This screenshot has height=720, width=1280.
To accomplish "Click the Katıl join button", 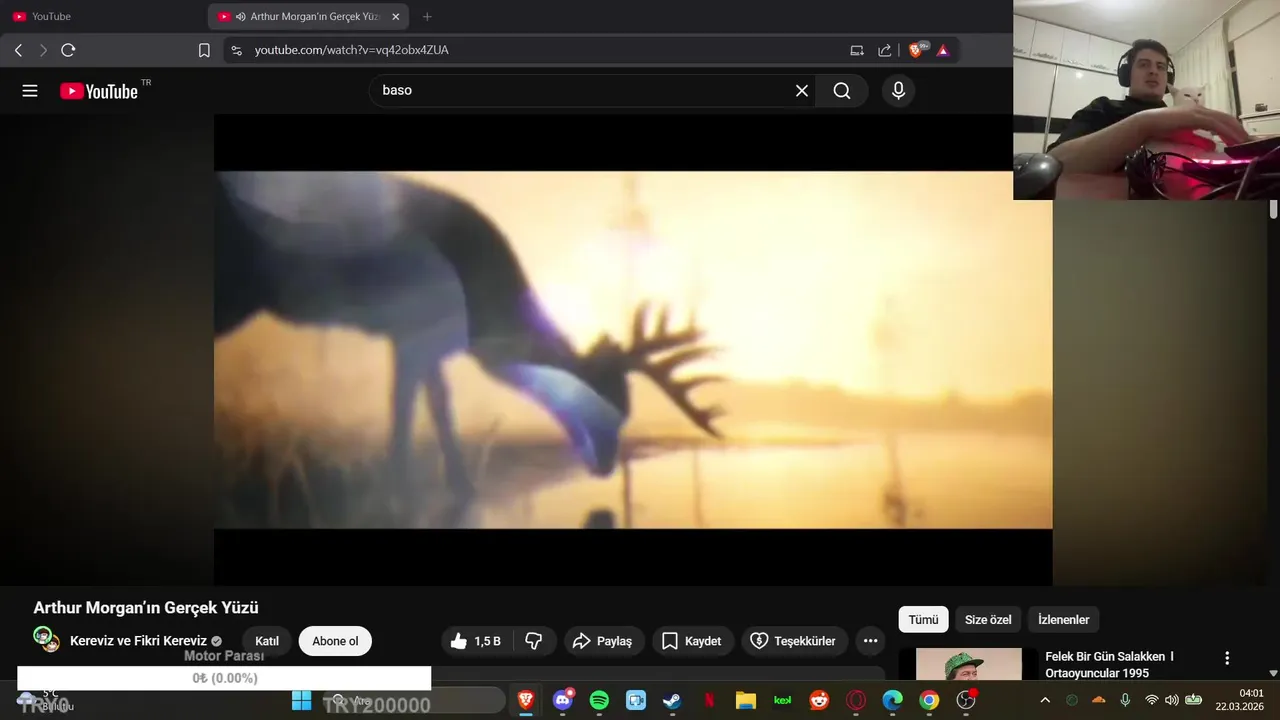I will click(267, 641).
